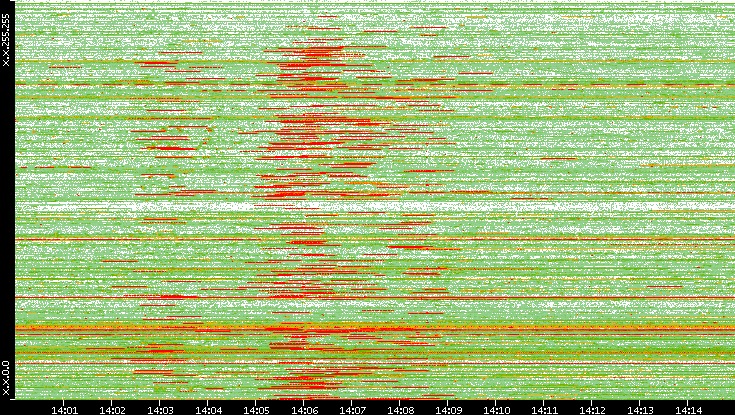Viewport: 735px width, 415px height.
Task: Click the 14:01 time axis label
Action: [x=64, y=410]
